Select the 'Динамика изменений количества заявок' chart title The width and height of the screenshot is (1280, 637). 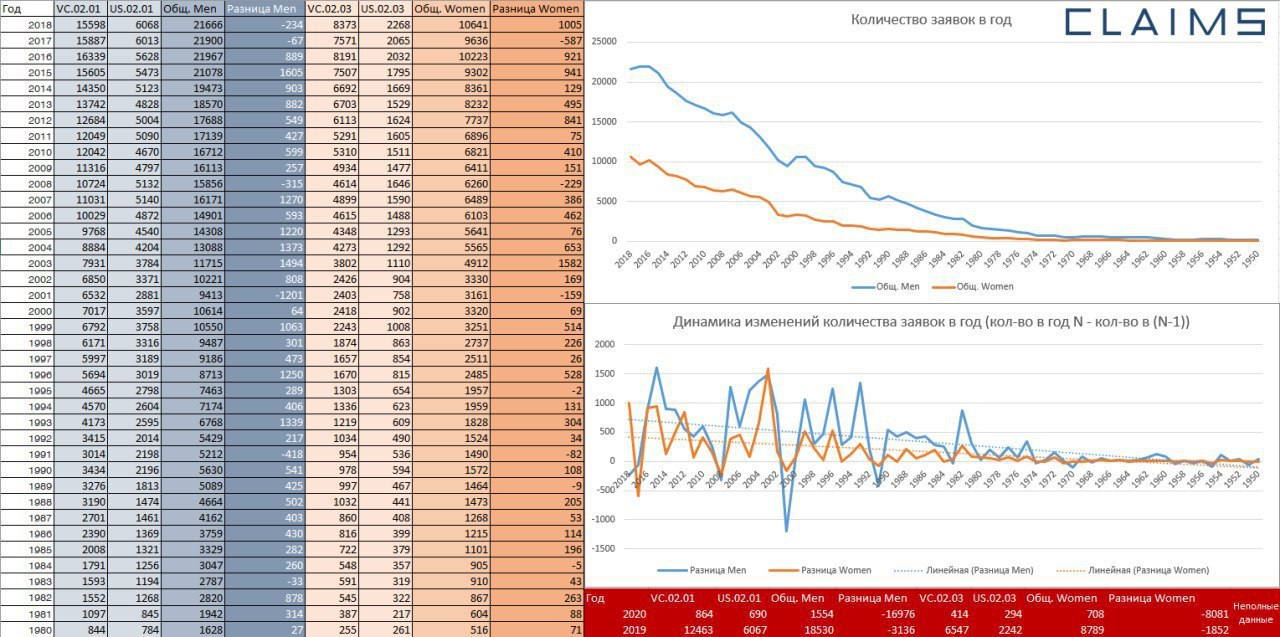point(931,322)
